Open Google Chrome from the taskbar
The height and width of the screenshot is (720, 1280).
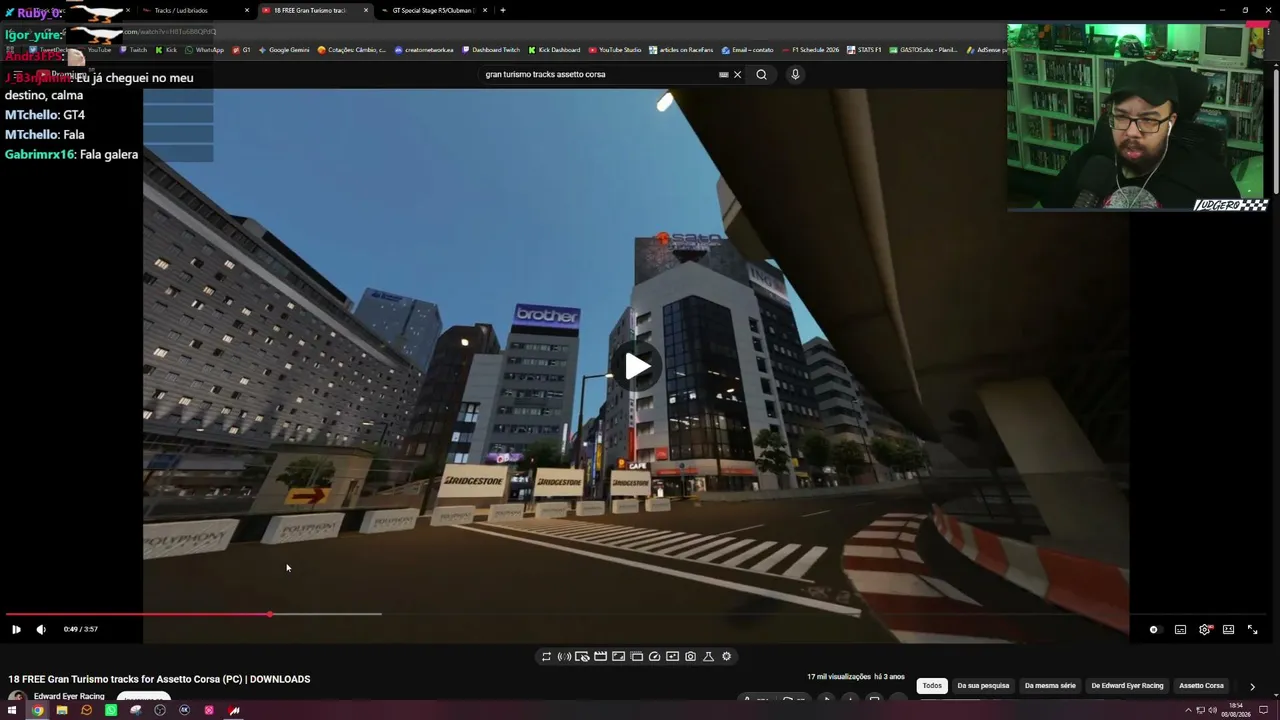37,710
